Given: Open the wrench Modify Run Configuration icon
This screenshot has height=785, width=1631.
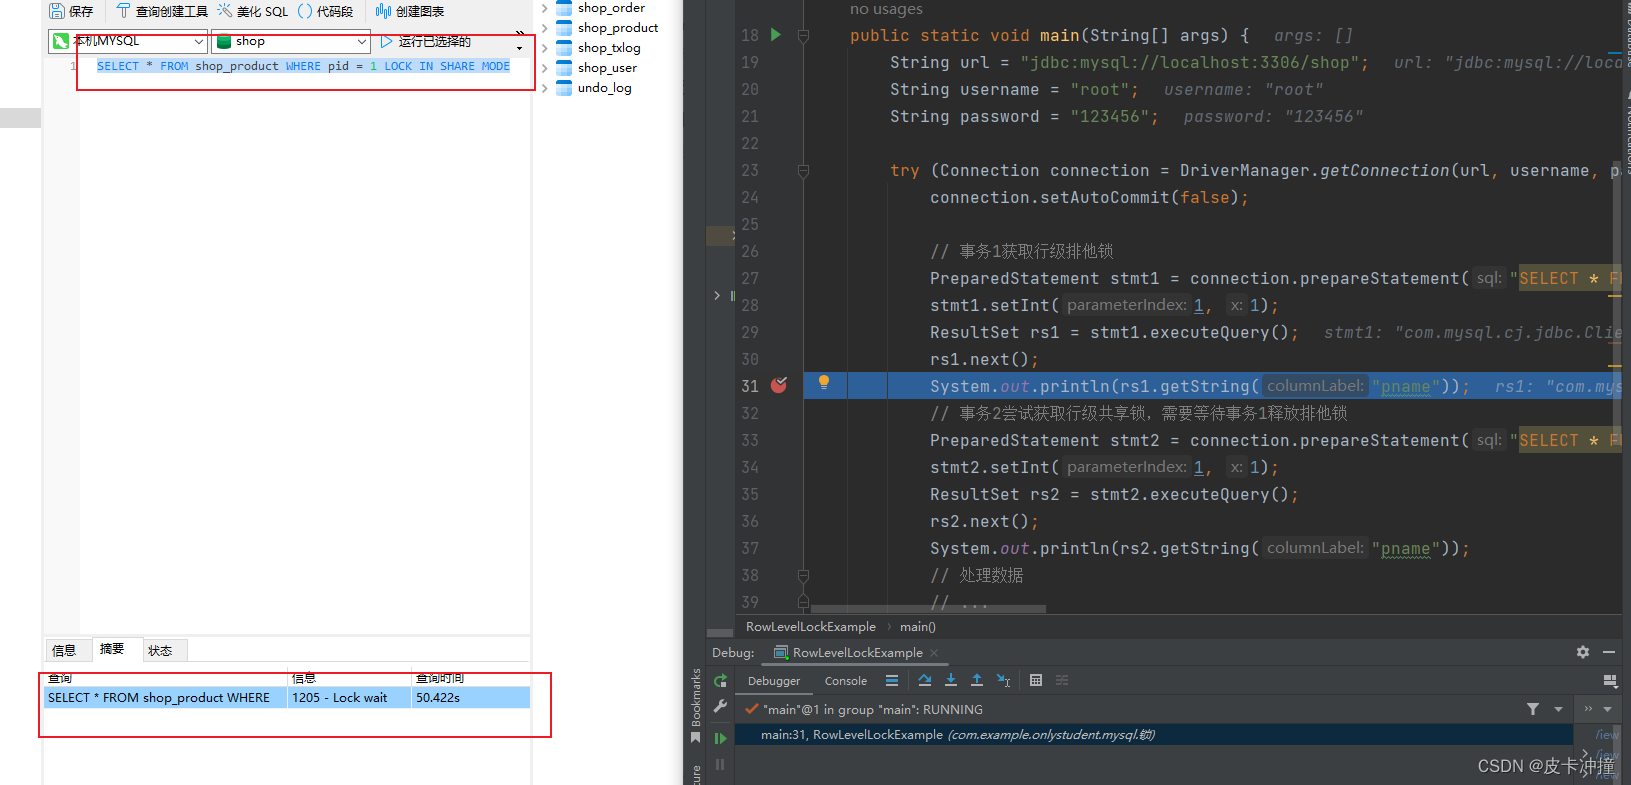Looking at the screenshot, I should pyautogui.click(x=721, y=707).
